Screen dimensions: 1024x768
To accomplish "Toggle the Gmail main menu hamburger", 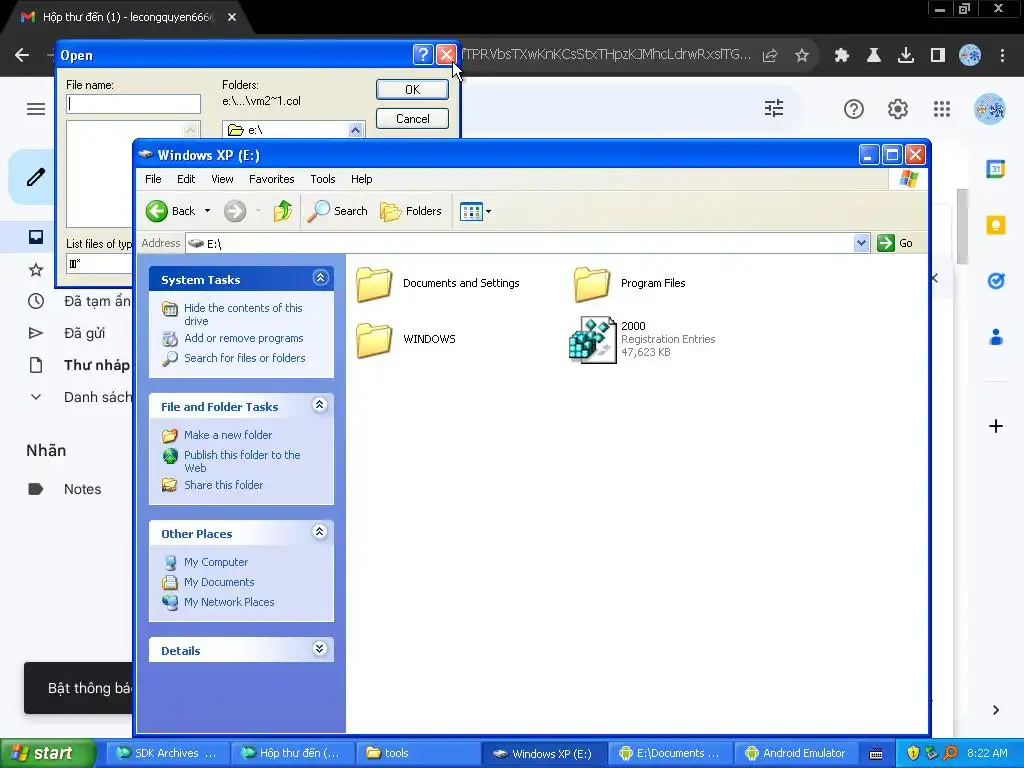I will pyautogui.click(x=36, y=108).
